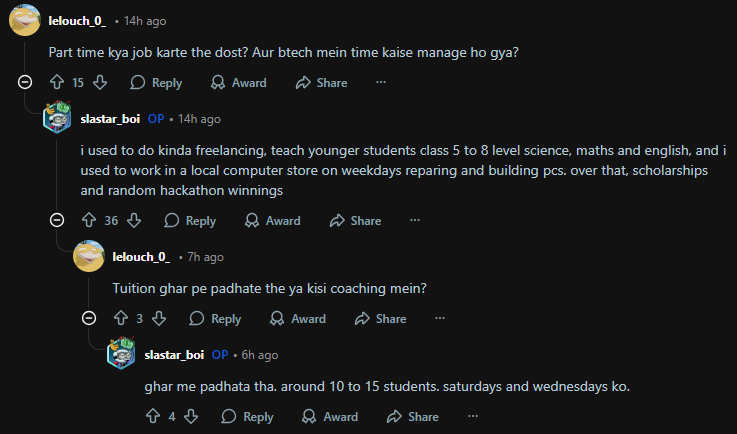Screen dimensions: 737x434
Task: Downvote the comment with 3 votes
Action: coord(159,318)
